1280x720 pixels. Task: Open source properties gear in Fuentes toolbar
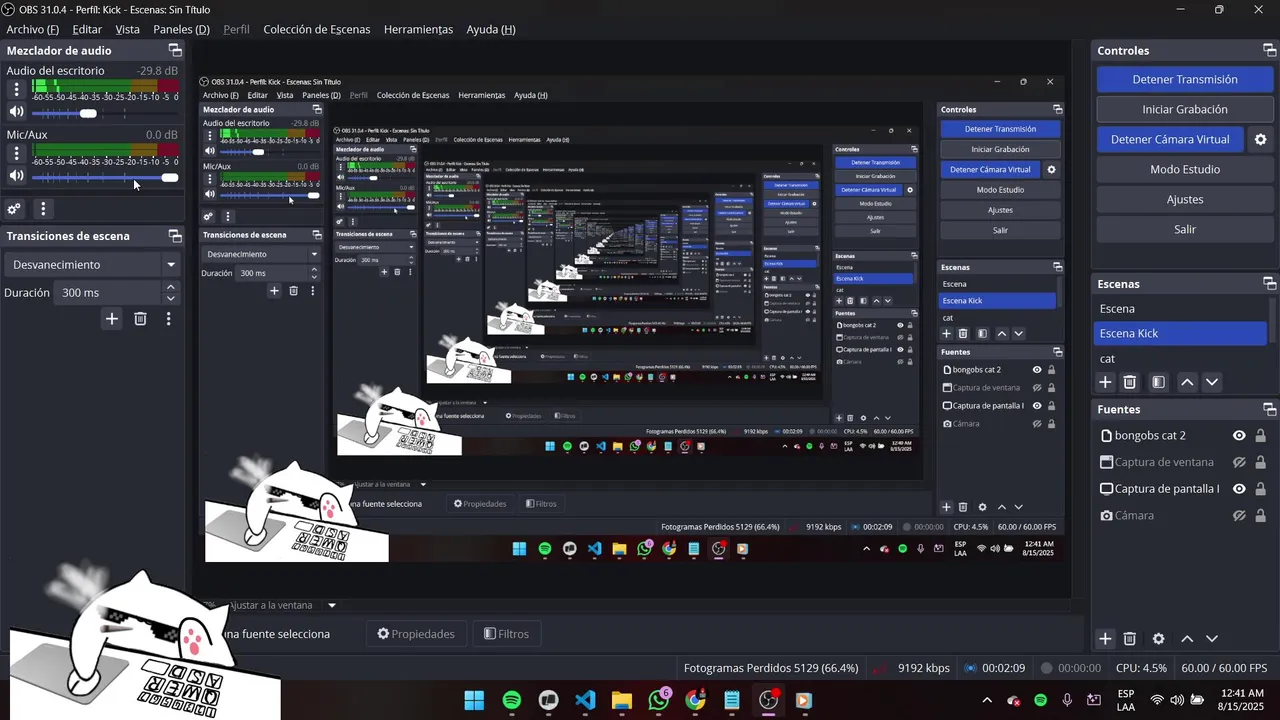[1158, 639]
